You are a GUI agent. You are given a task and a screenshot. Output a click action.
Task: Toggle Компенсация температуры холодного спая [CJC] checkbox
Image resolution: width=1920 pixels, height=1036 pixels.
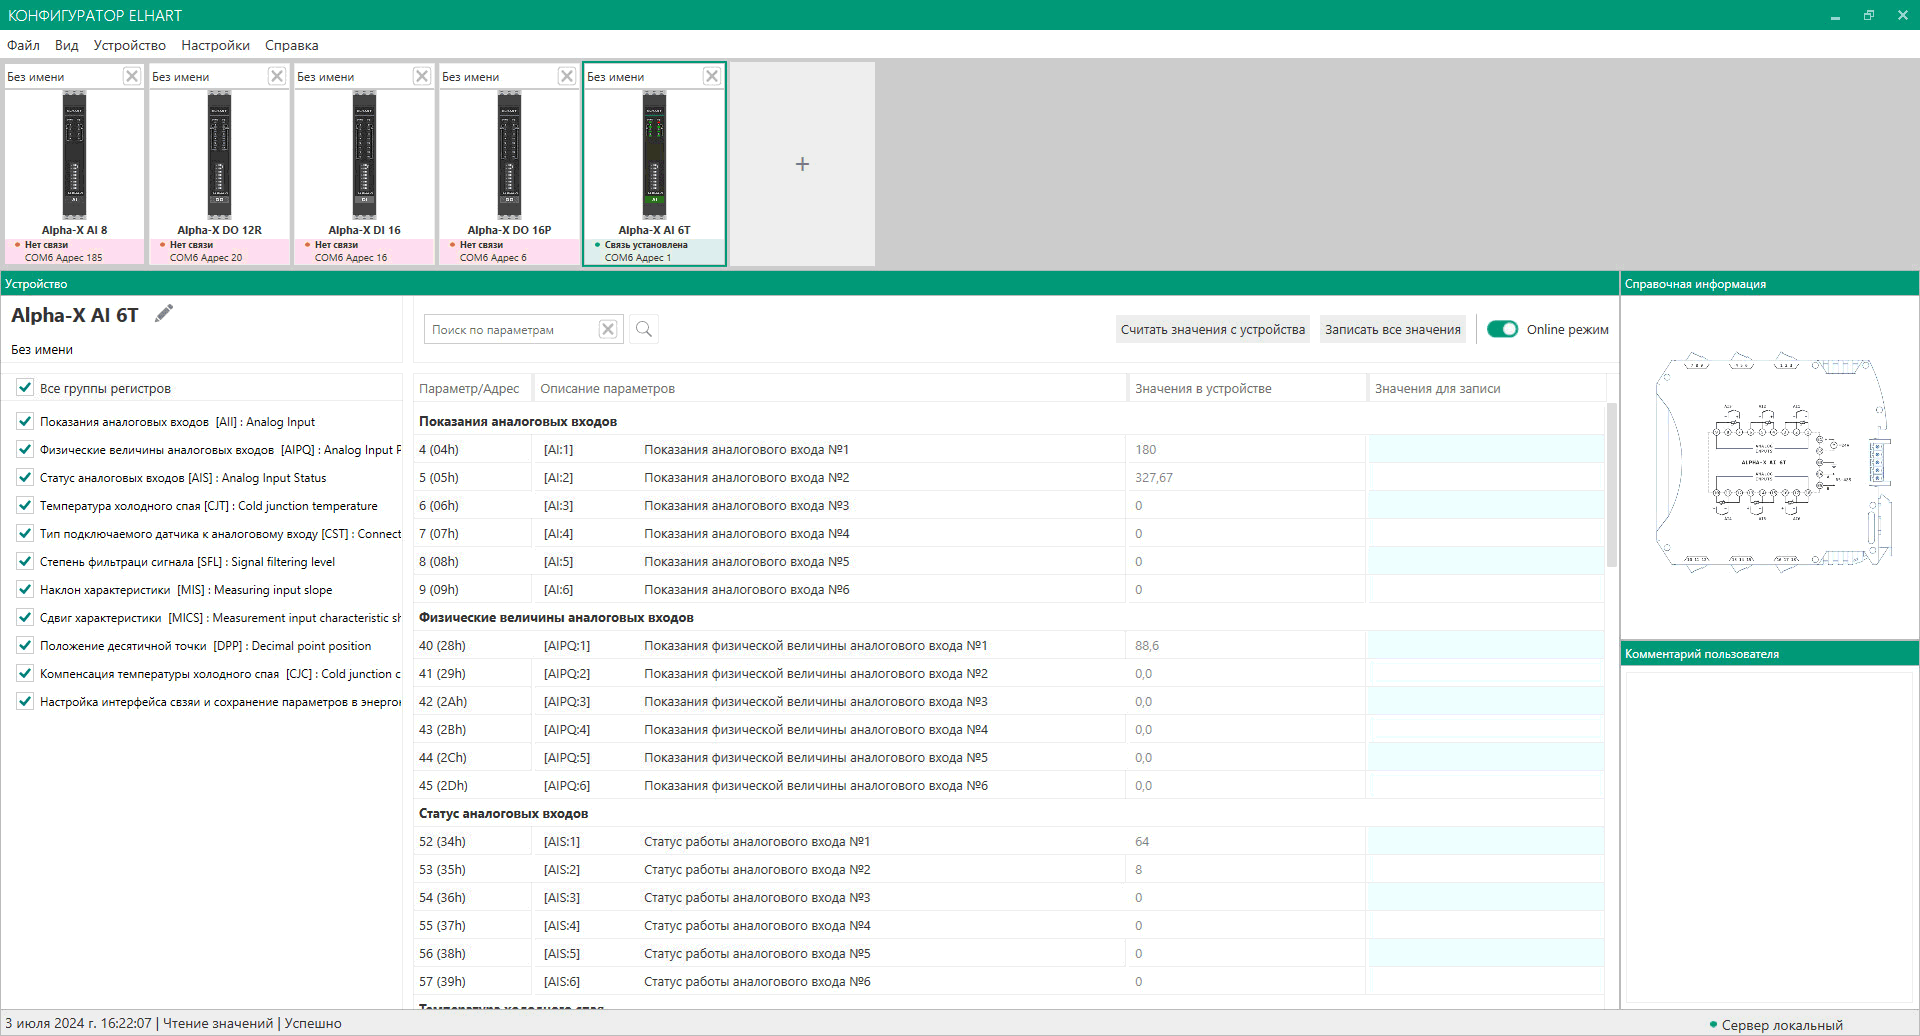click(x=25, y=674)
